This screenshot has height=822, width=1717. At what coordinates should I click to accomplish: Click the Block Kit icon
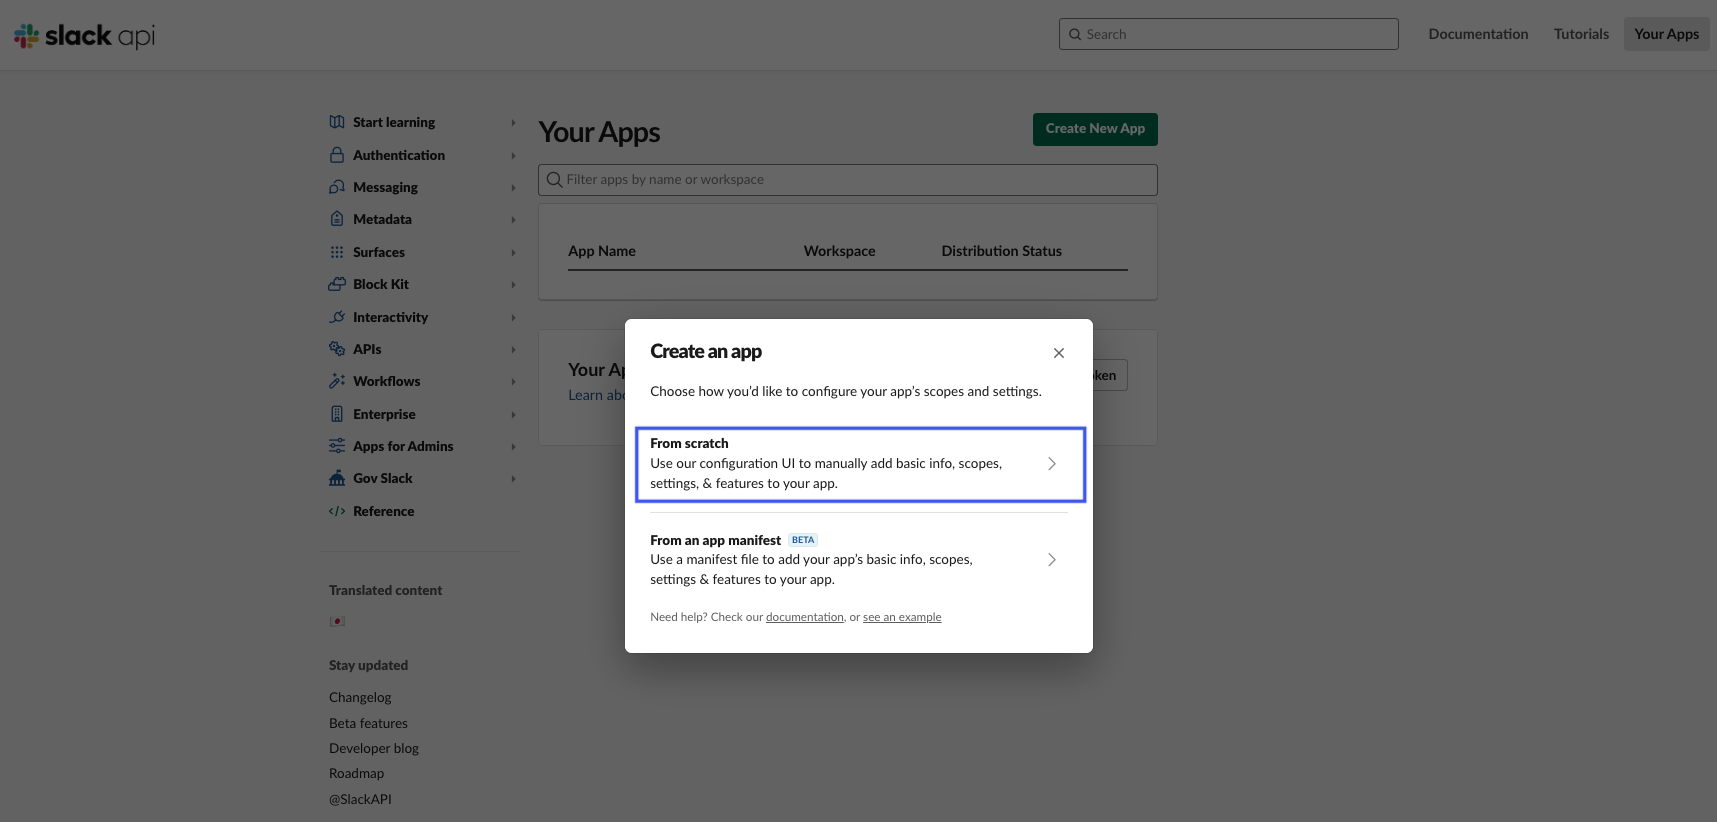(337, 284)
